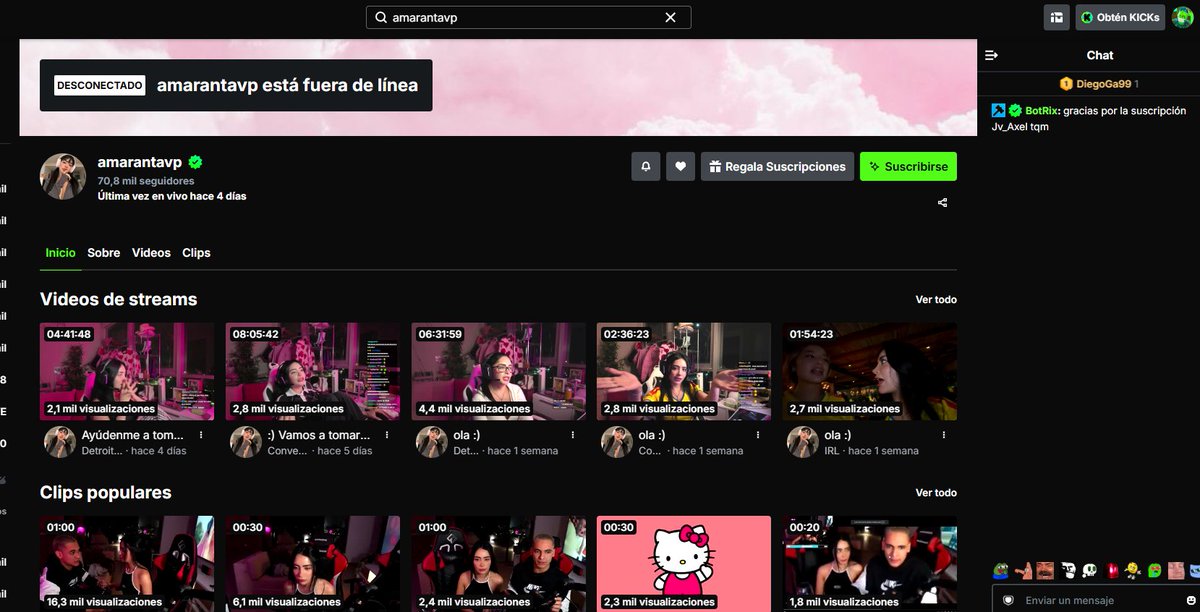Click the share channel icon
Viewport: 1200px width, 612px height.
[943, 203]
